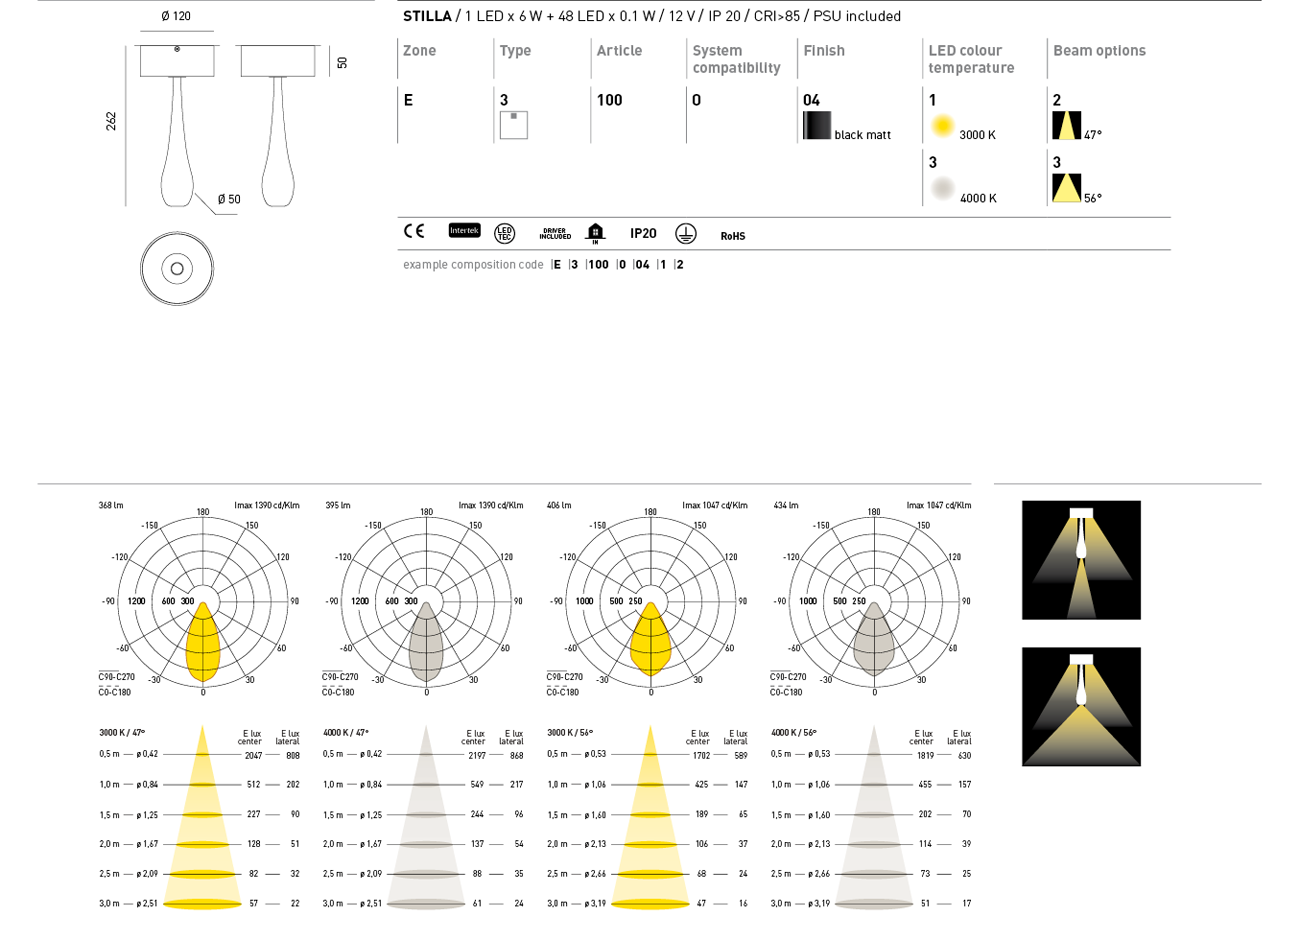This screenshot has width=1300, height=940.
Task: Click the 1702 lux centre value
Action: coord(701,756)
